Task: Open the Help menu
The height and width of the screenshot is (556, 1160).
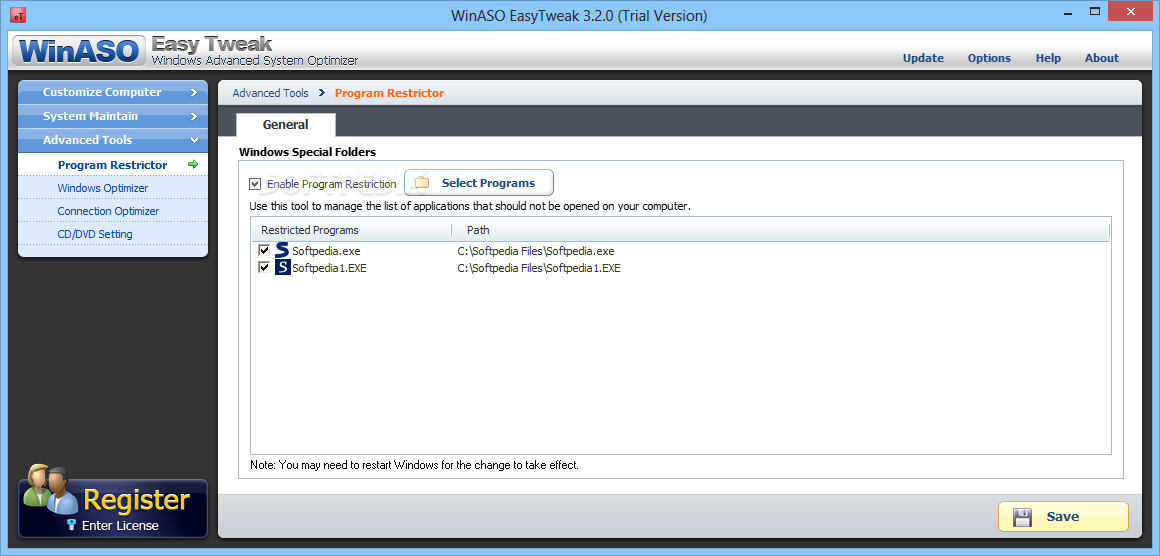Action: tap(1048, 58)
